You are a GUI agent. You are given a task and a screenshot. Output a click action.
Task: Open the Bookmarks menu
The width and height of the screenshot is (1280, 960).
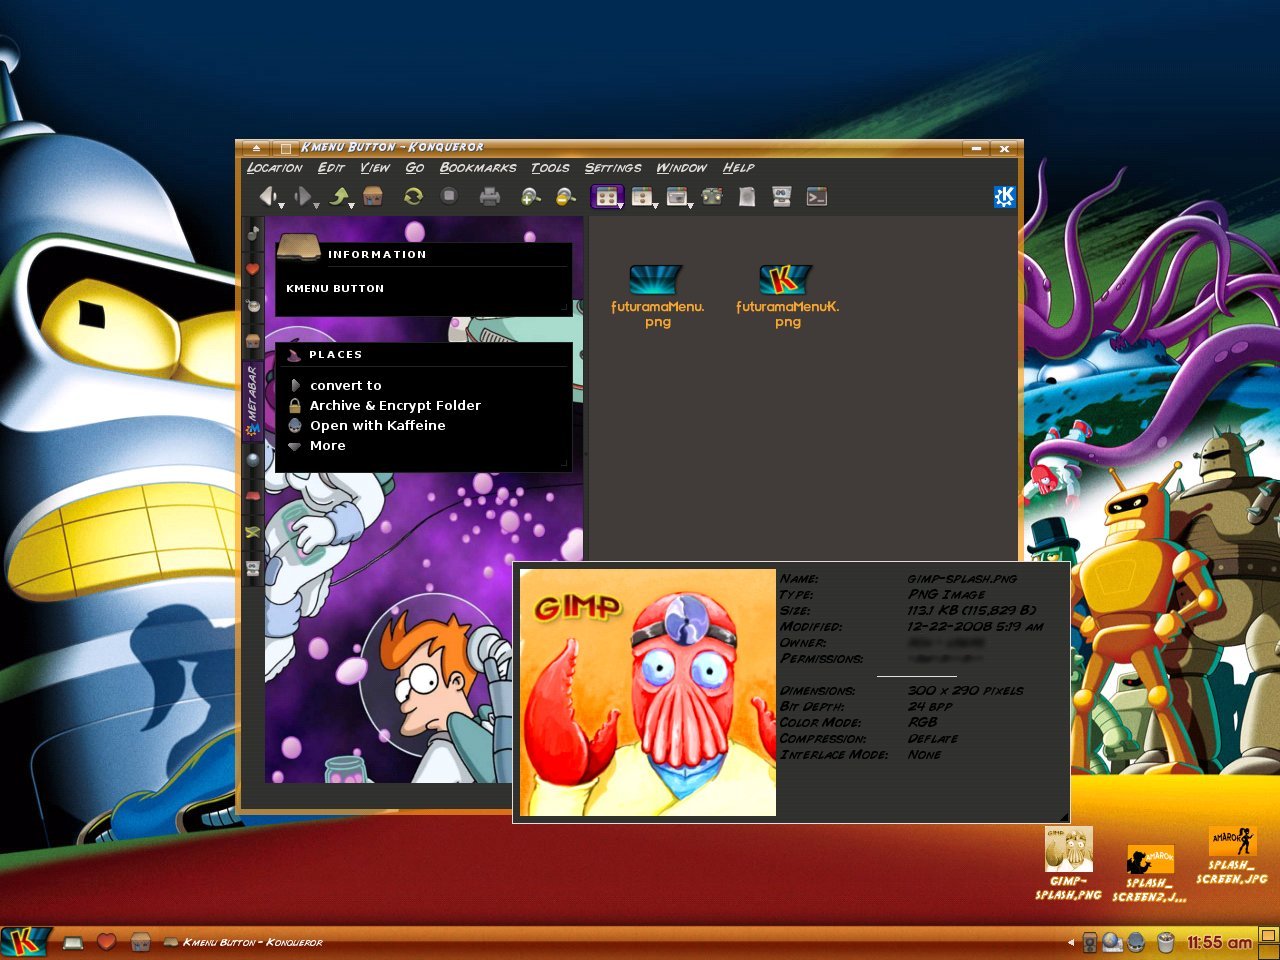(x=478, y=168)
